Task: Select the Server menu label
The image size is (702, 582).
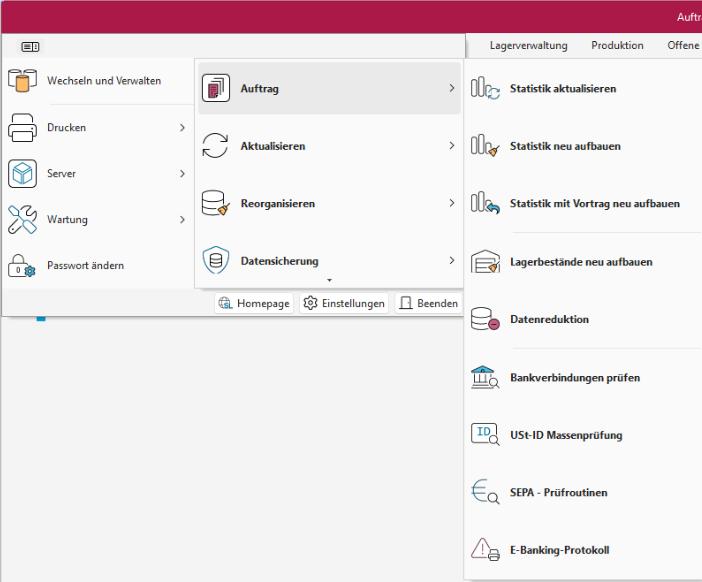Action: [61, 173]
